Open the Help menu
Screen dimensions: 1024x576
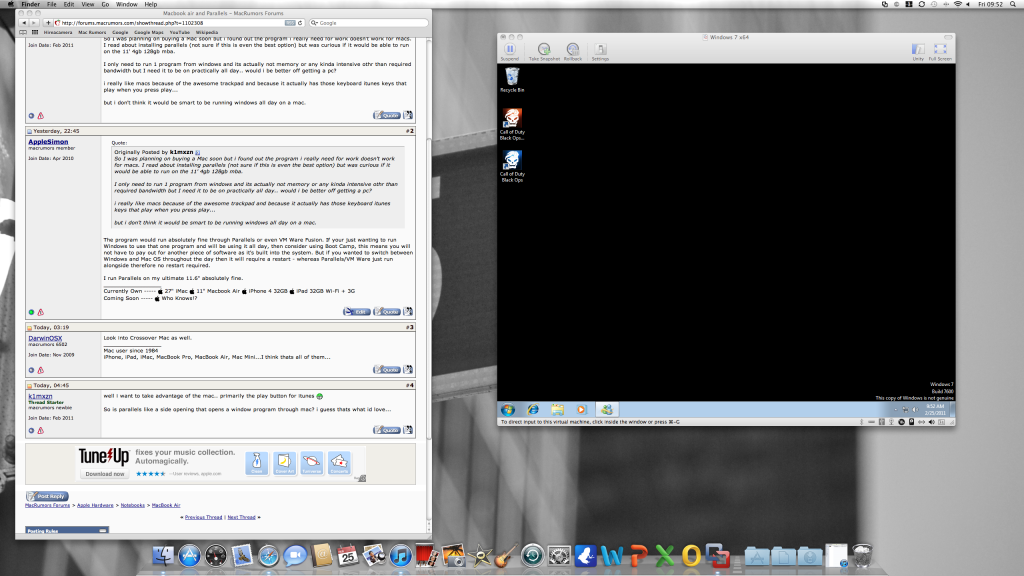(151, 4)
